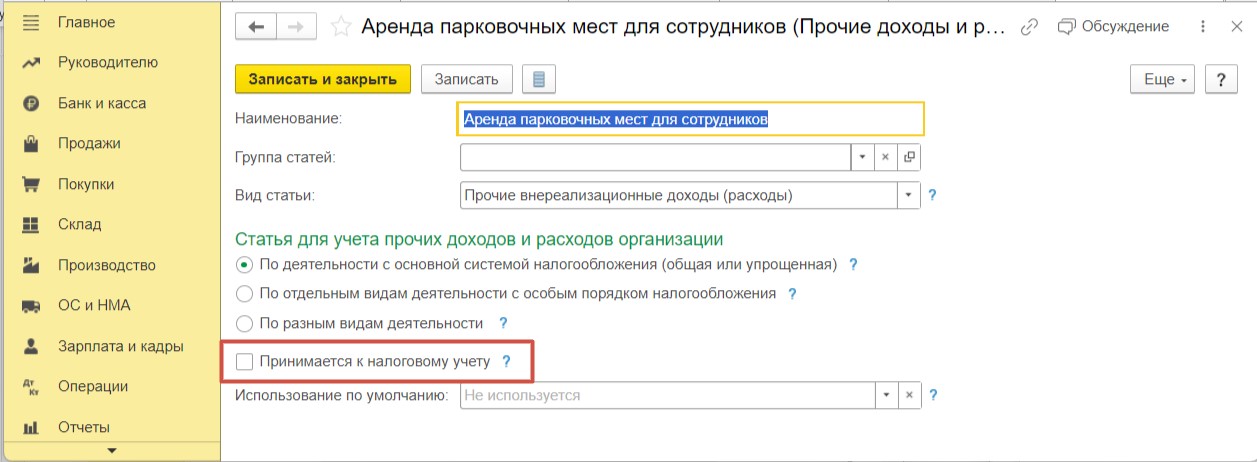The width and height of the screenshot is (1257, 462).
Task: Copy link using the chain icon
Action: click(1028, 27)
